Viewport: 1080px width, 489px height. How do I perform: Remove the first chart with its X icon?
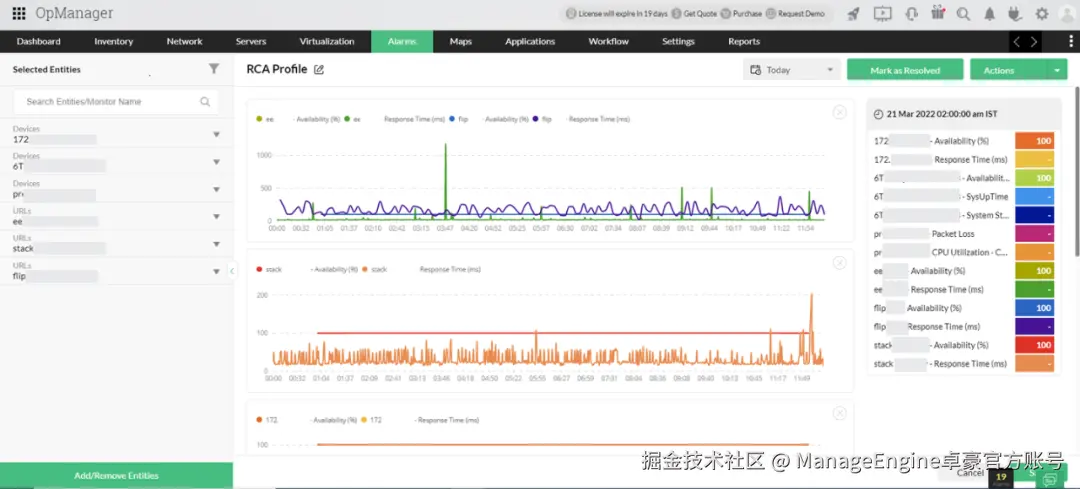[x=839, y=112]
